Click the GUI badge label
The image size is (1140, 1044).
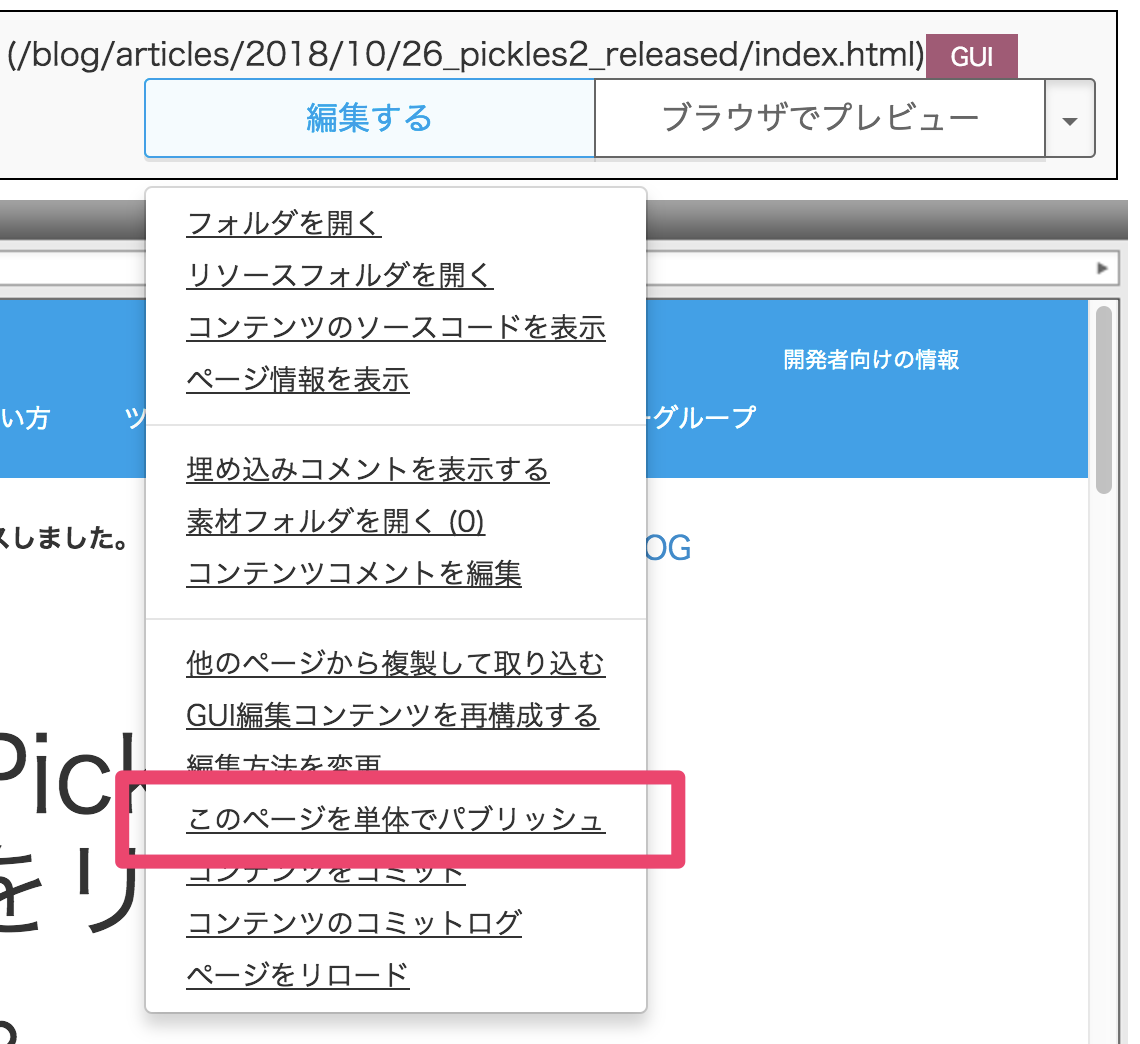[x=971, y=58]
